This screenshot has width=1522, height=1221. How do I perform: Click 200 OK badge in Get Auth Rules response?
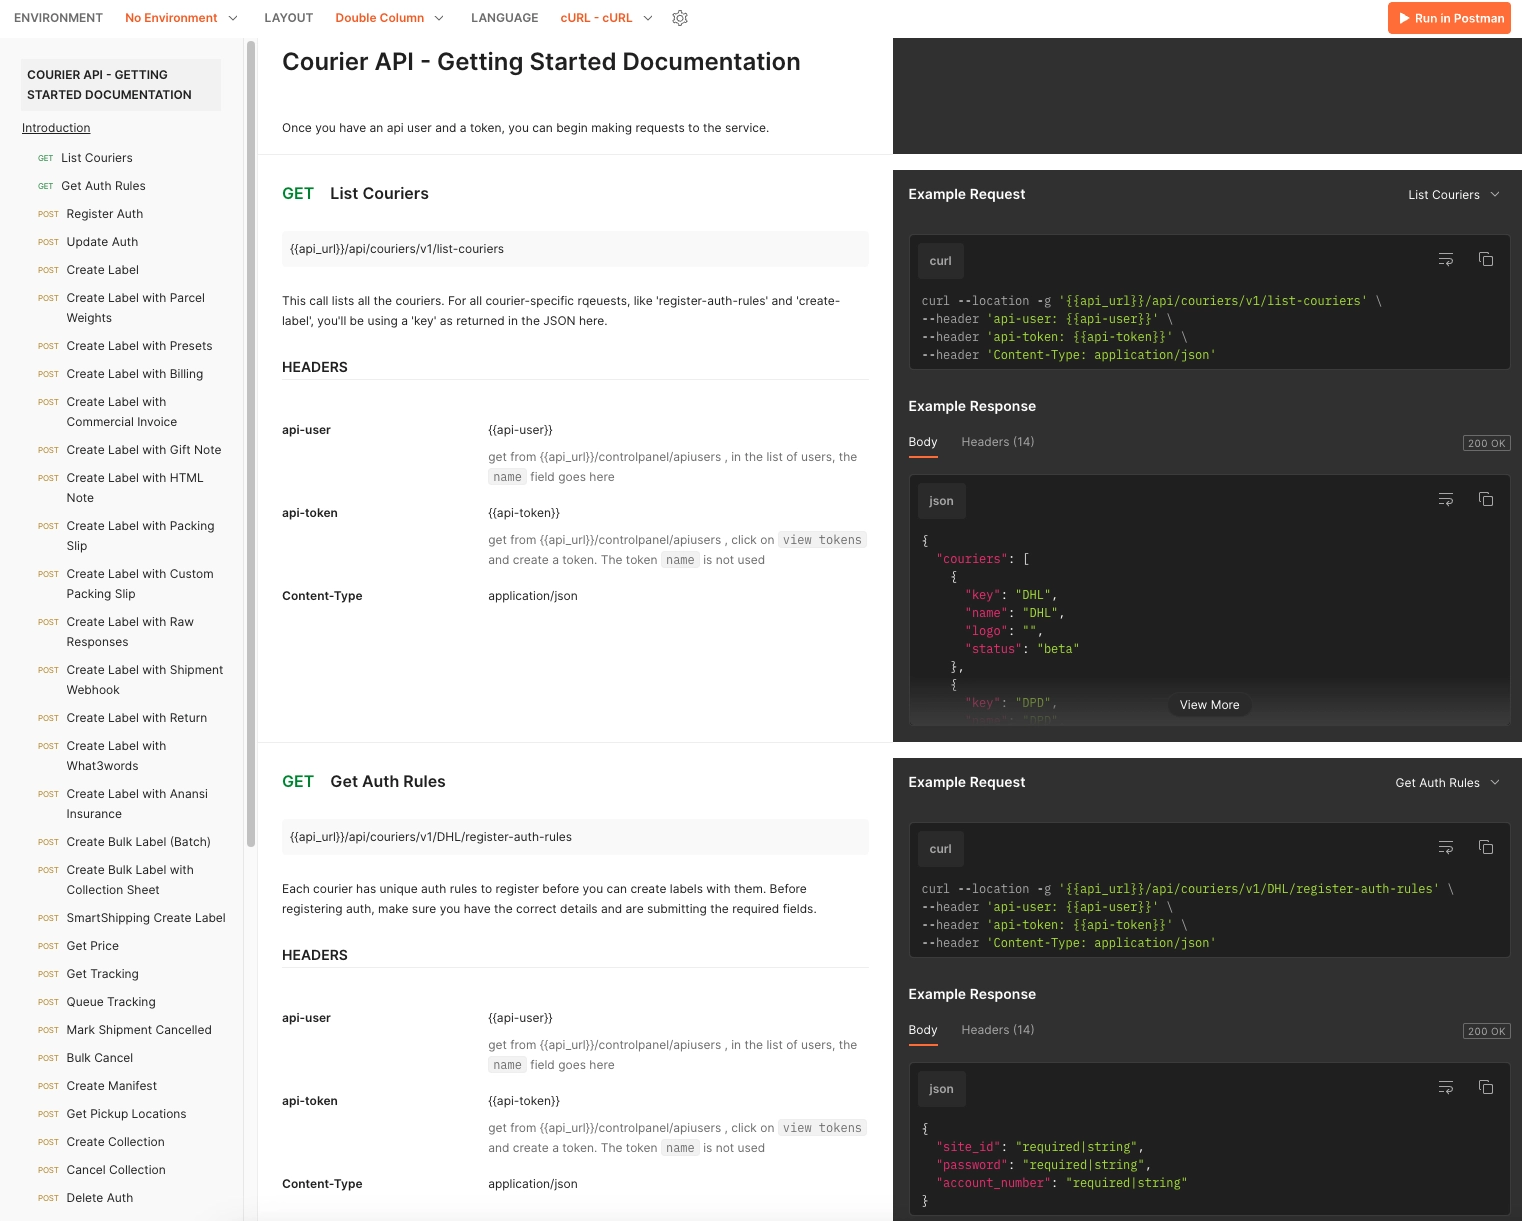[1486, 1031]
